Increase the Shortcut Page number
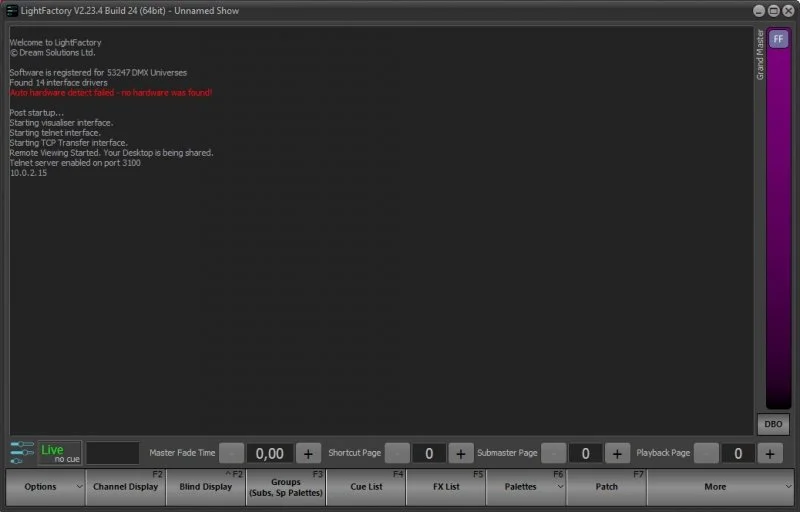The width and height of the screenshot is (800, 512). coord(461,453)
